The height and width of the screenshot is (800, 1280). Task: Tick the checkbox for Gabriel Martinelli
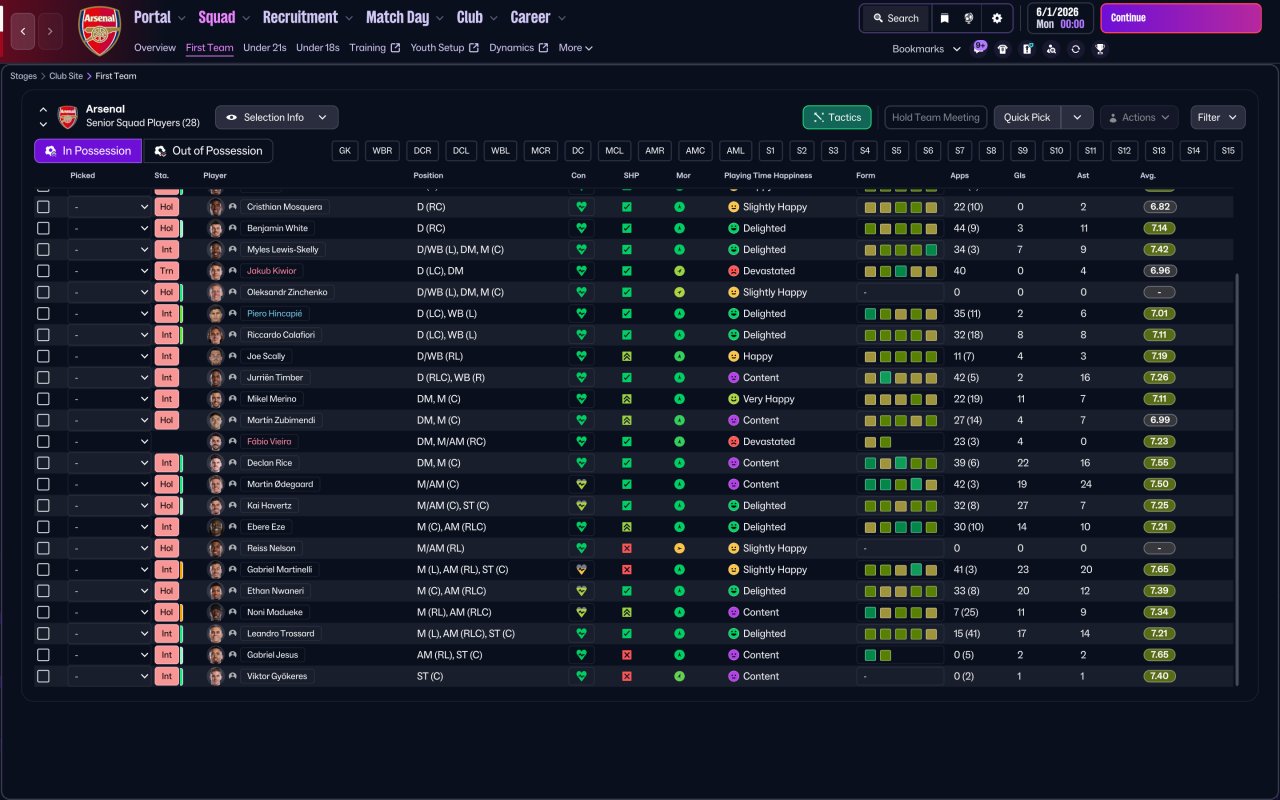43,570
